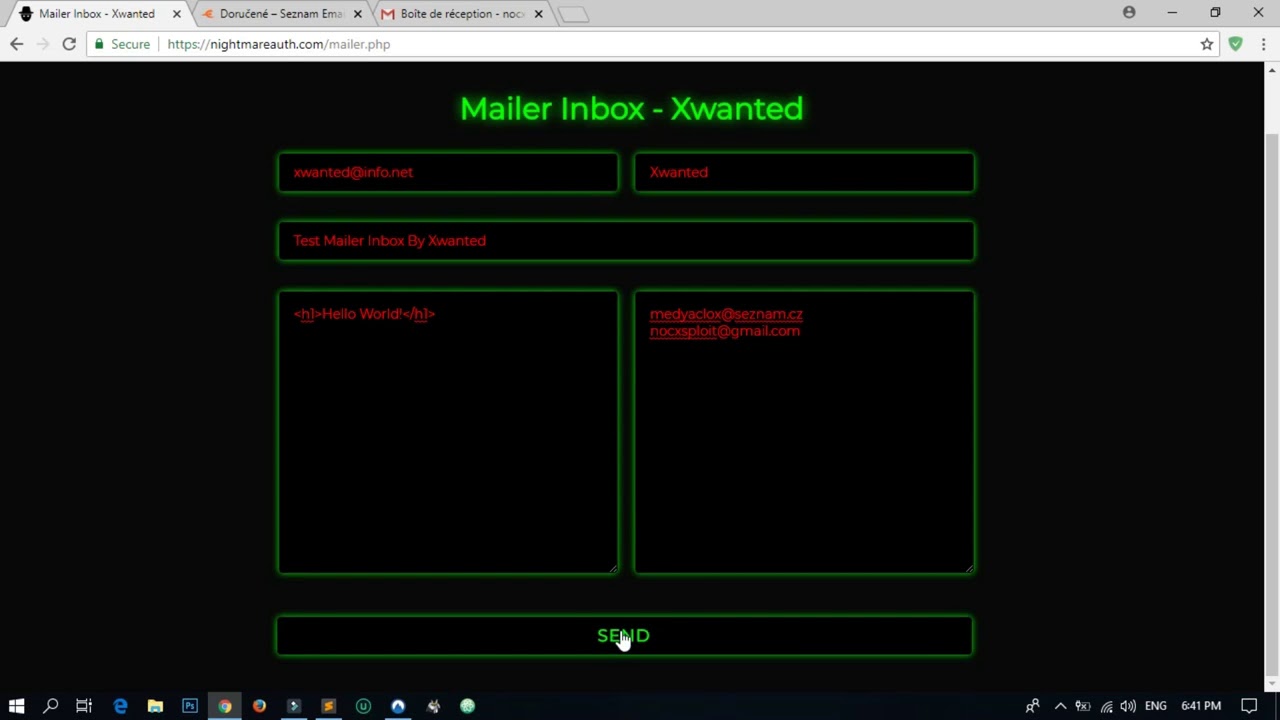Click the Chrome taskbar icon
Image resolution: width=1280 pixels, height=720 pixels.
(224, 706)
